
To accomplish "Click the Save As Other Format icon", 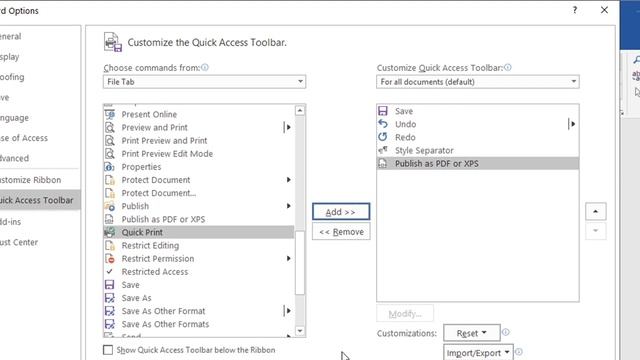I will point(110,311).
